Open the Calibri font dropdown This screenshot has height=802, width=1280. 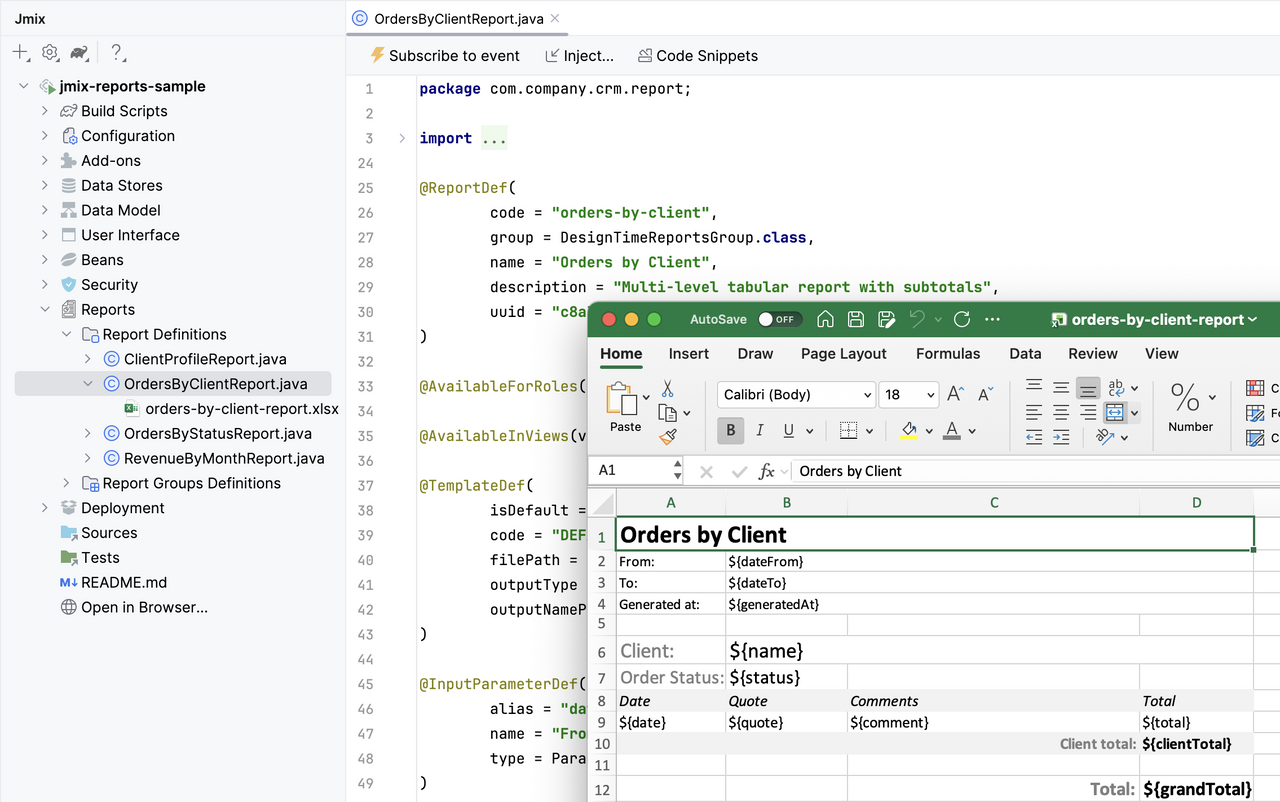coord(795,394)
